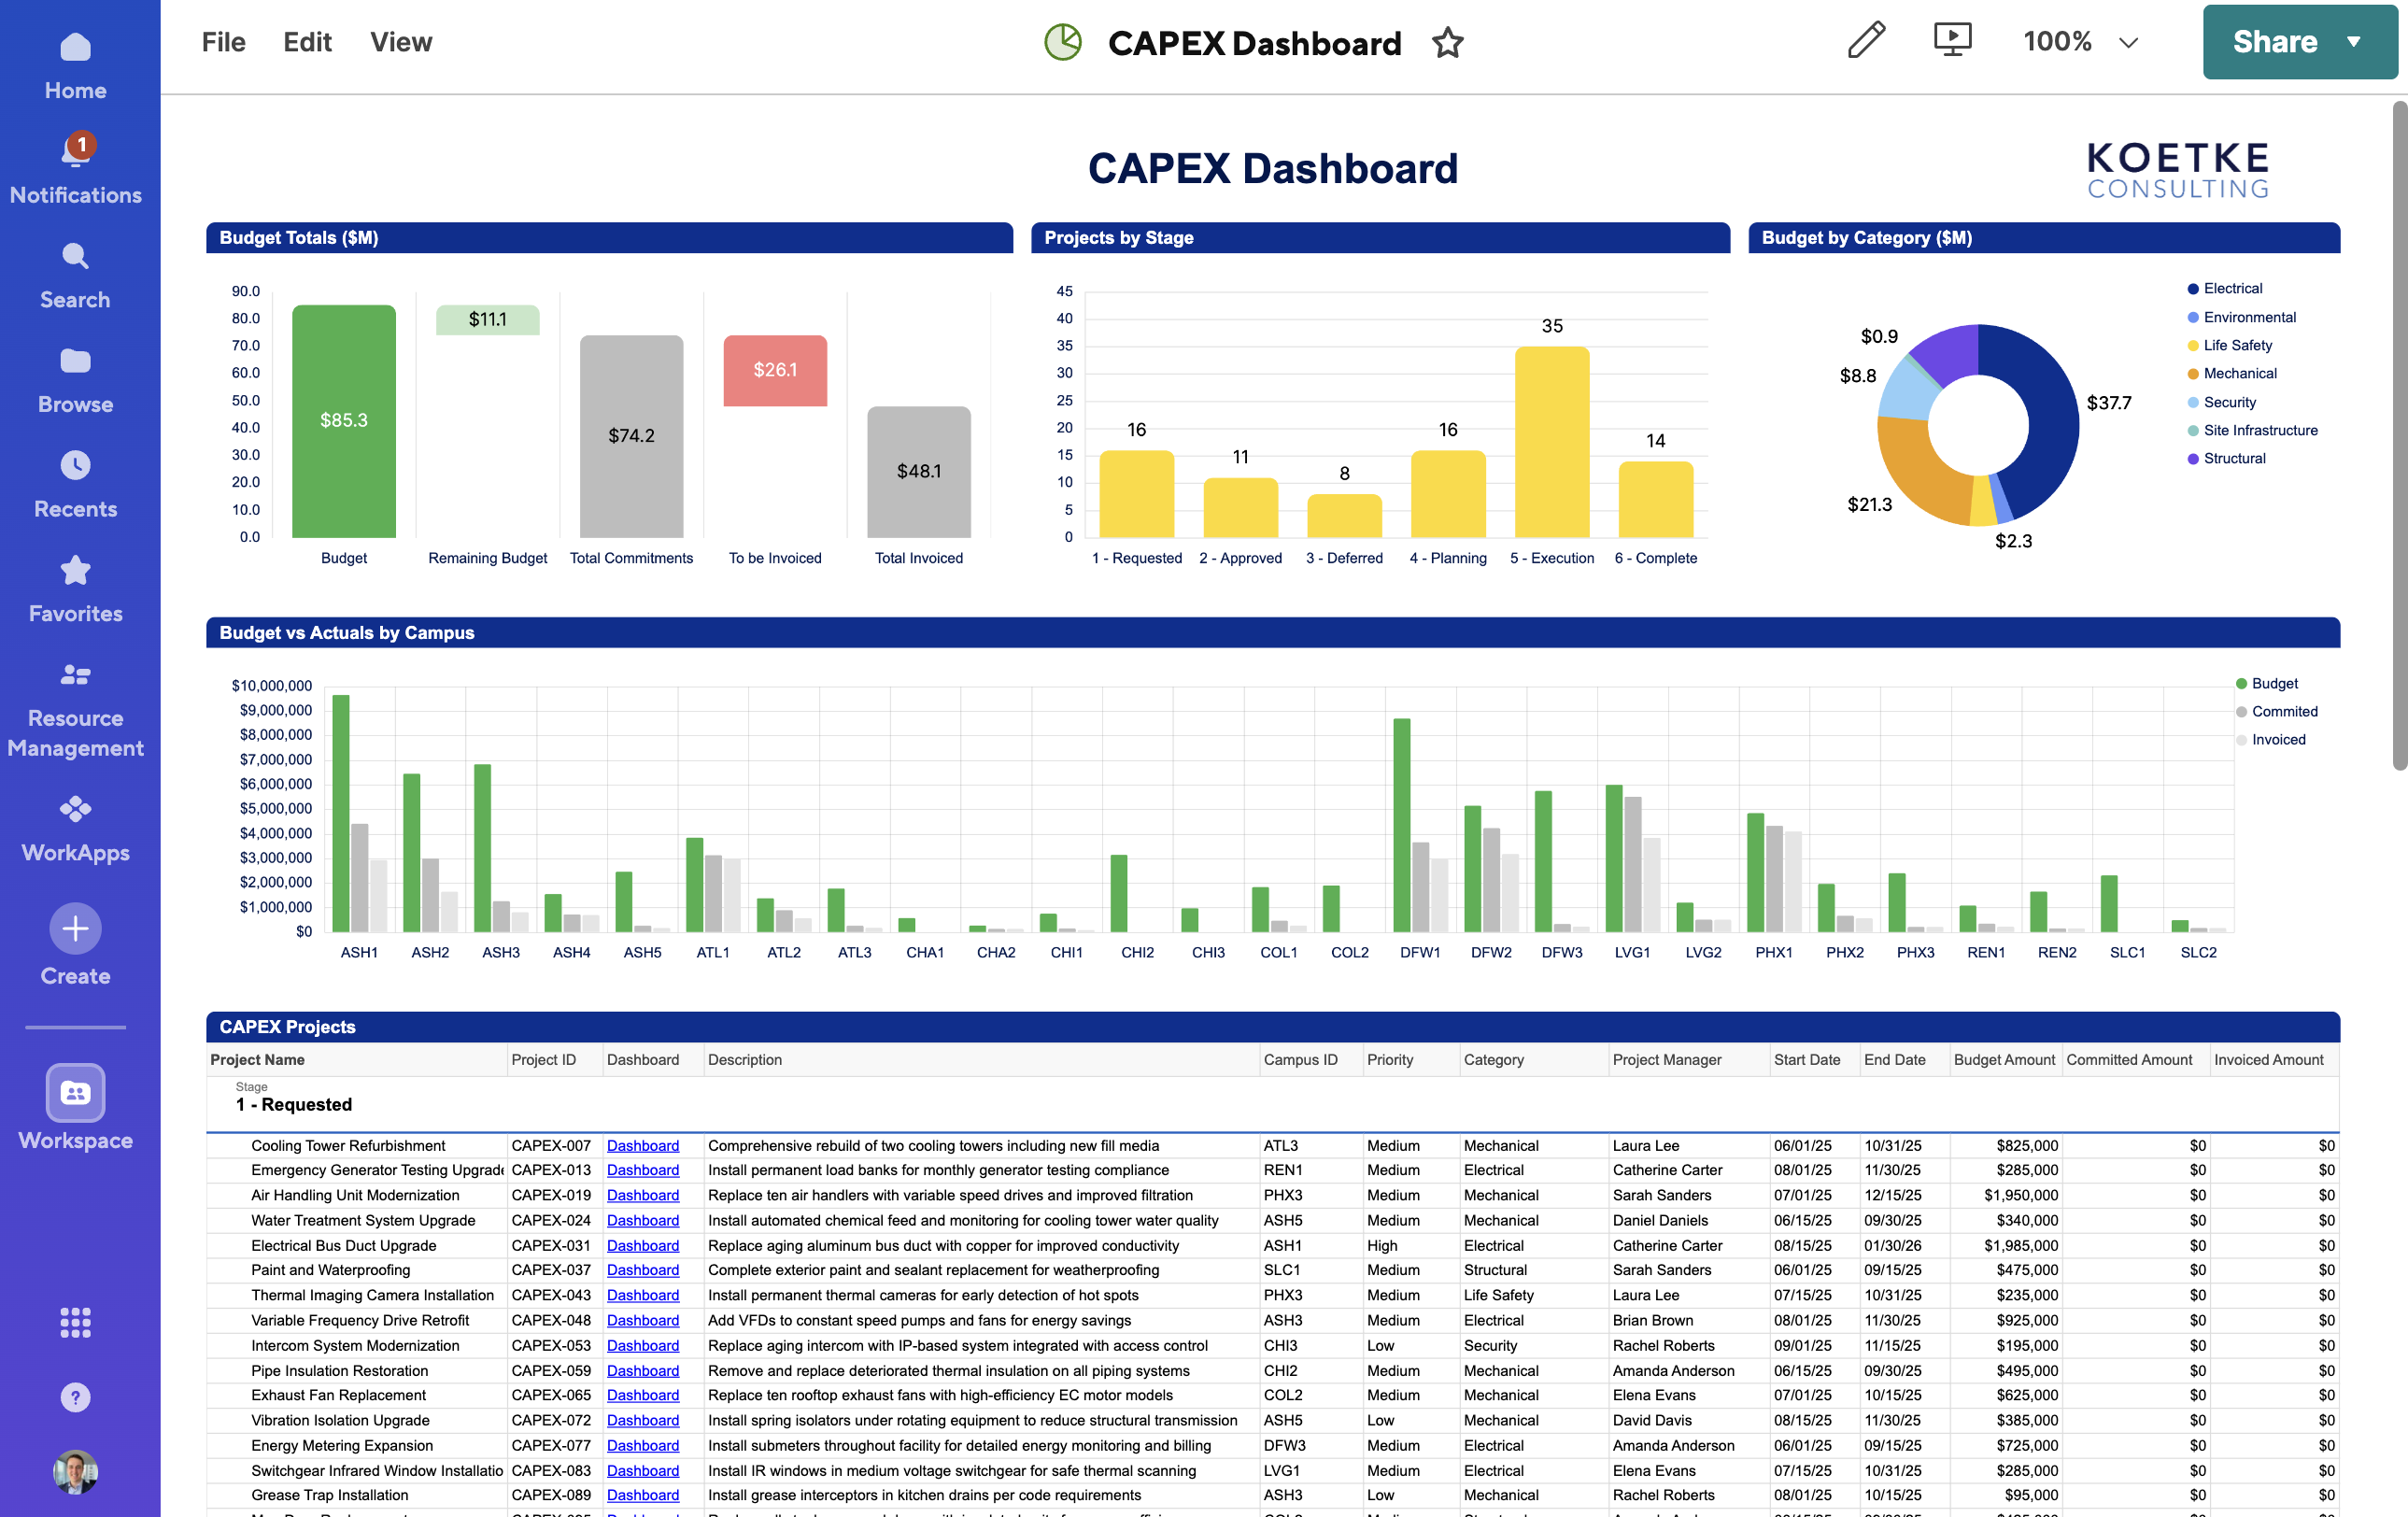This screenshot has height=1517, width=2408.
Task: Star the CAPEX Dashboard as favorite
Action: coord(1447,43)
